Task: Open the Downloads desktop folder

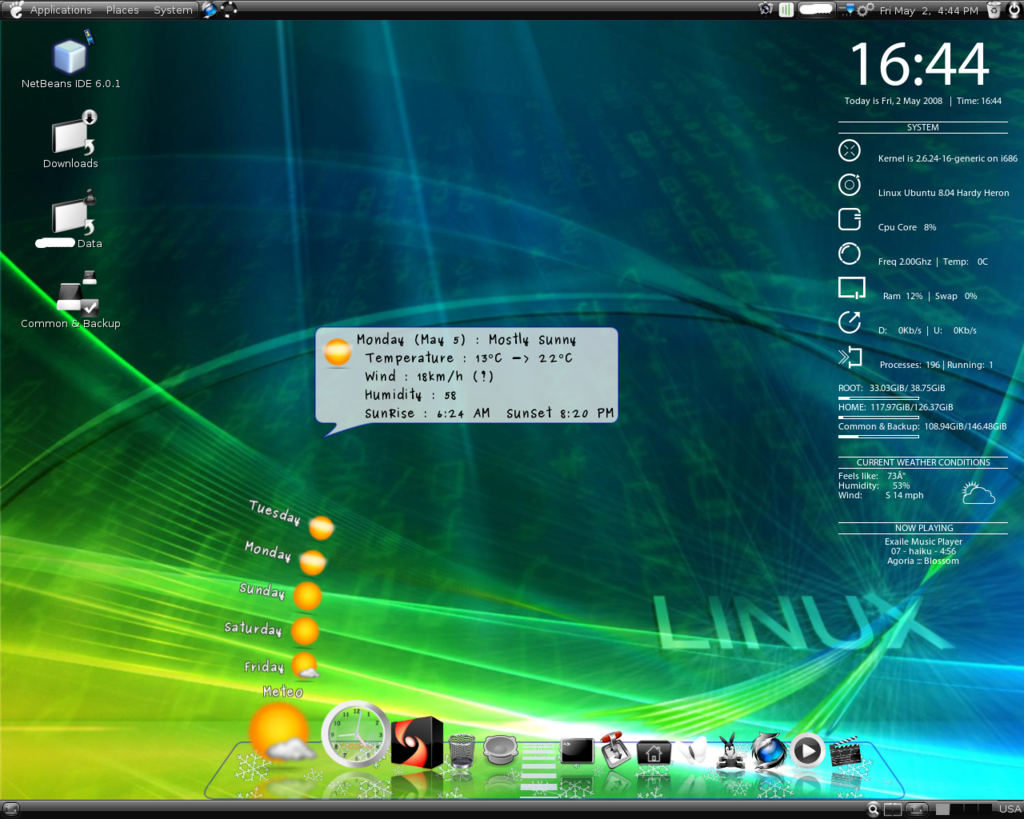Action: (71, 140)
